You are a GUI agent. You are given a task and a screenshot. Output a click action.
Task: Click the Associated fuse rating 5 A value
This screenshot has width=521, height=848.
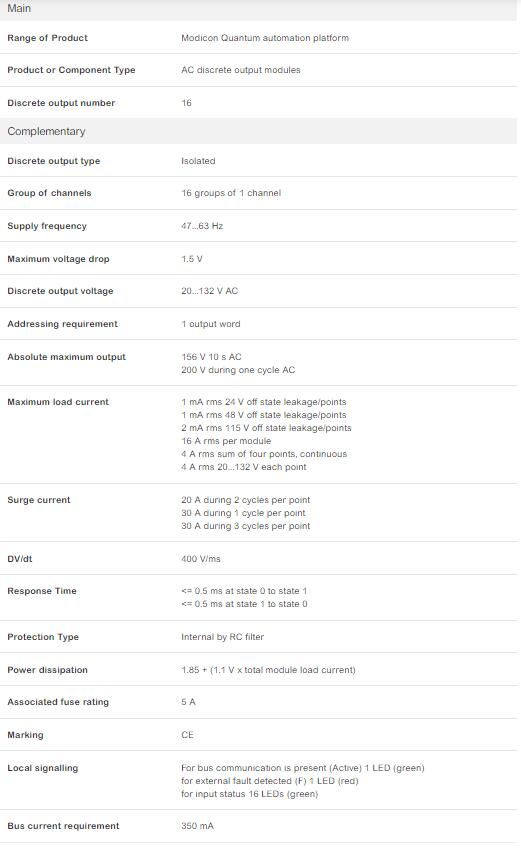[x=188, y=702]
